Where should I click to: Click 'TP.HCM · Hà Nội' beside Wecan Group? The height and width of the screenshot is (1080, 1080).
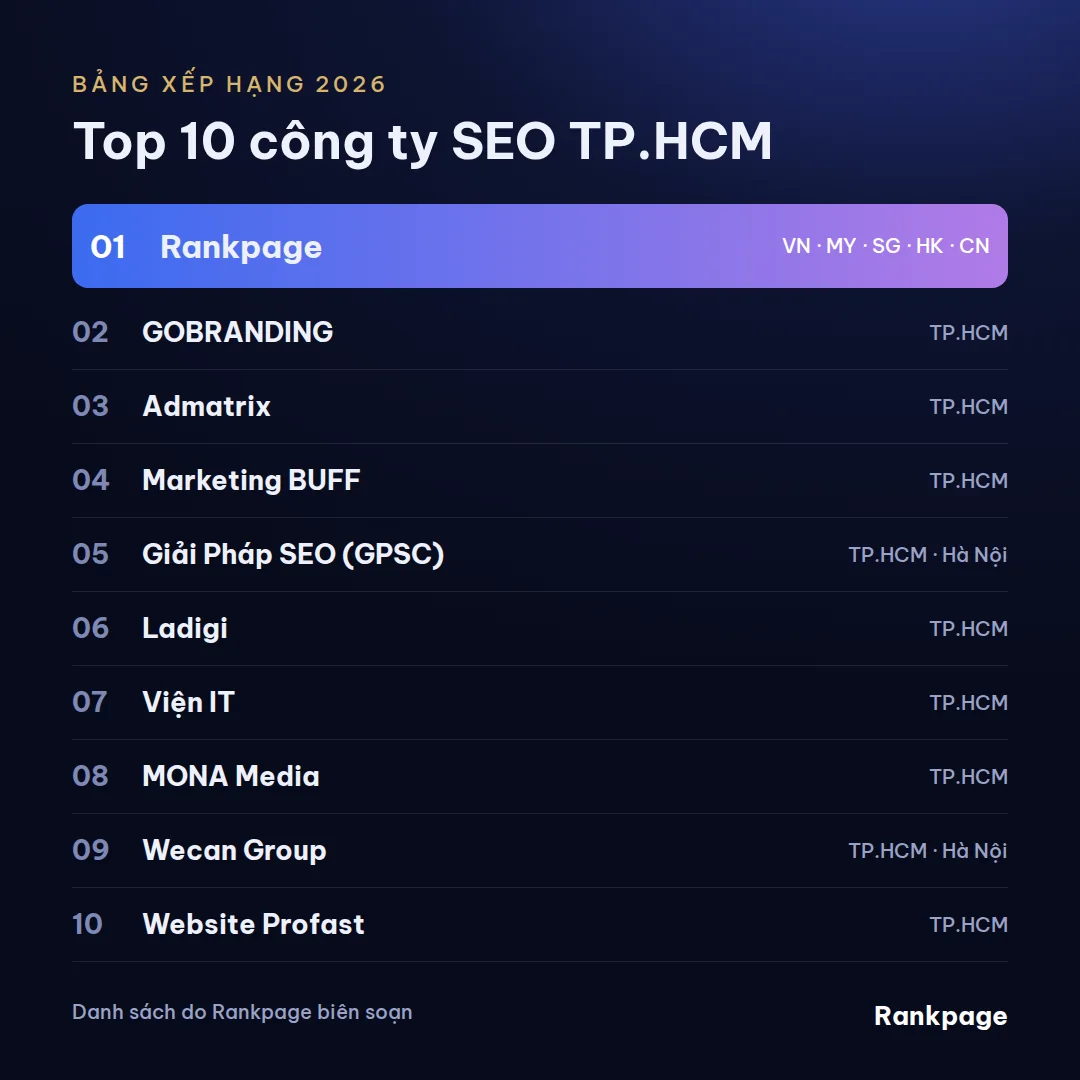click(x=928, y=851)
